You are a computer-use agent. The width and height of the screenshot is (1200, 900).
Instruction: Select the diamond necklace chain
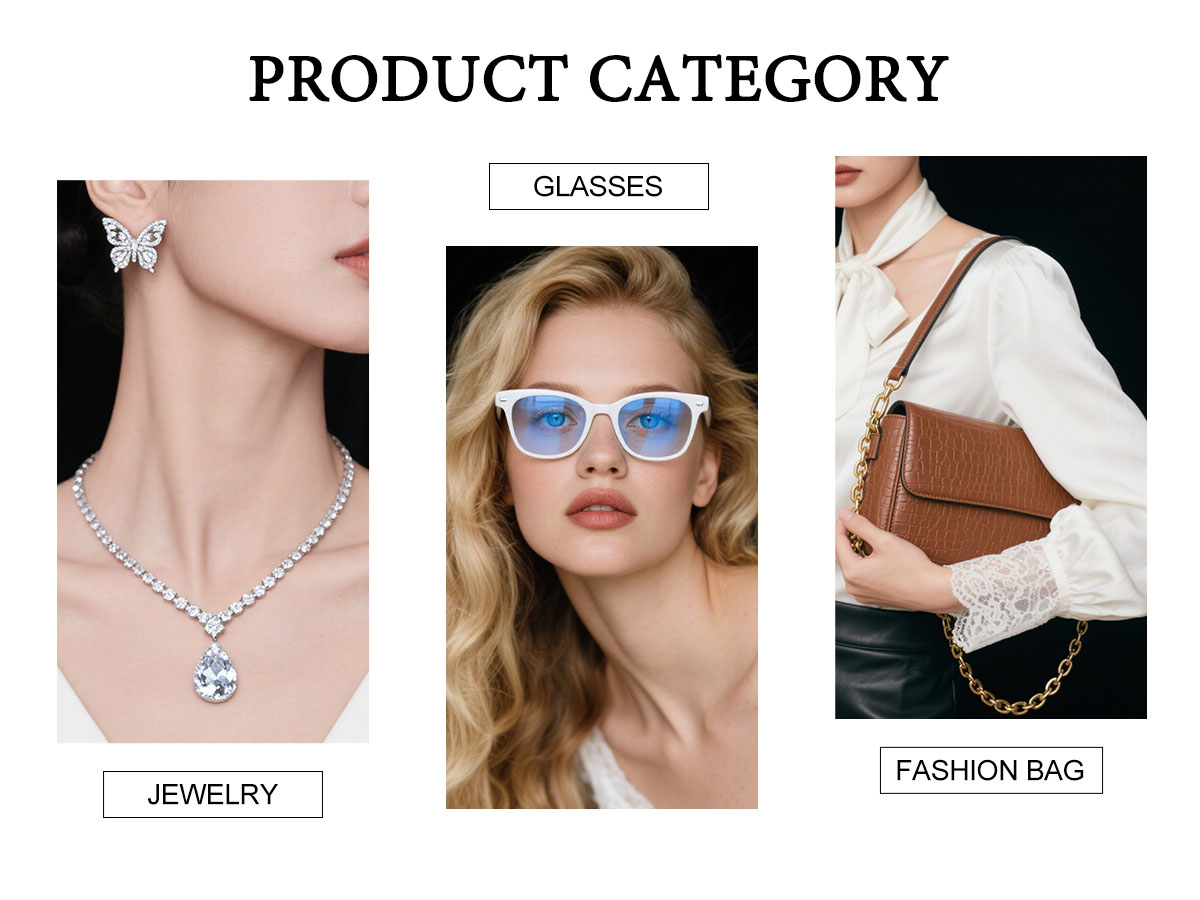tap(214, 540)
